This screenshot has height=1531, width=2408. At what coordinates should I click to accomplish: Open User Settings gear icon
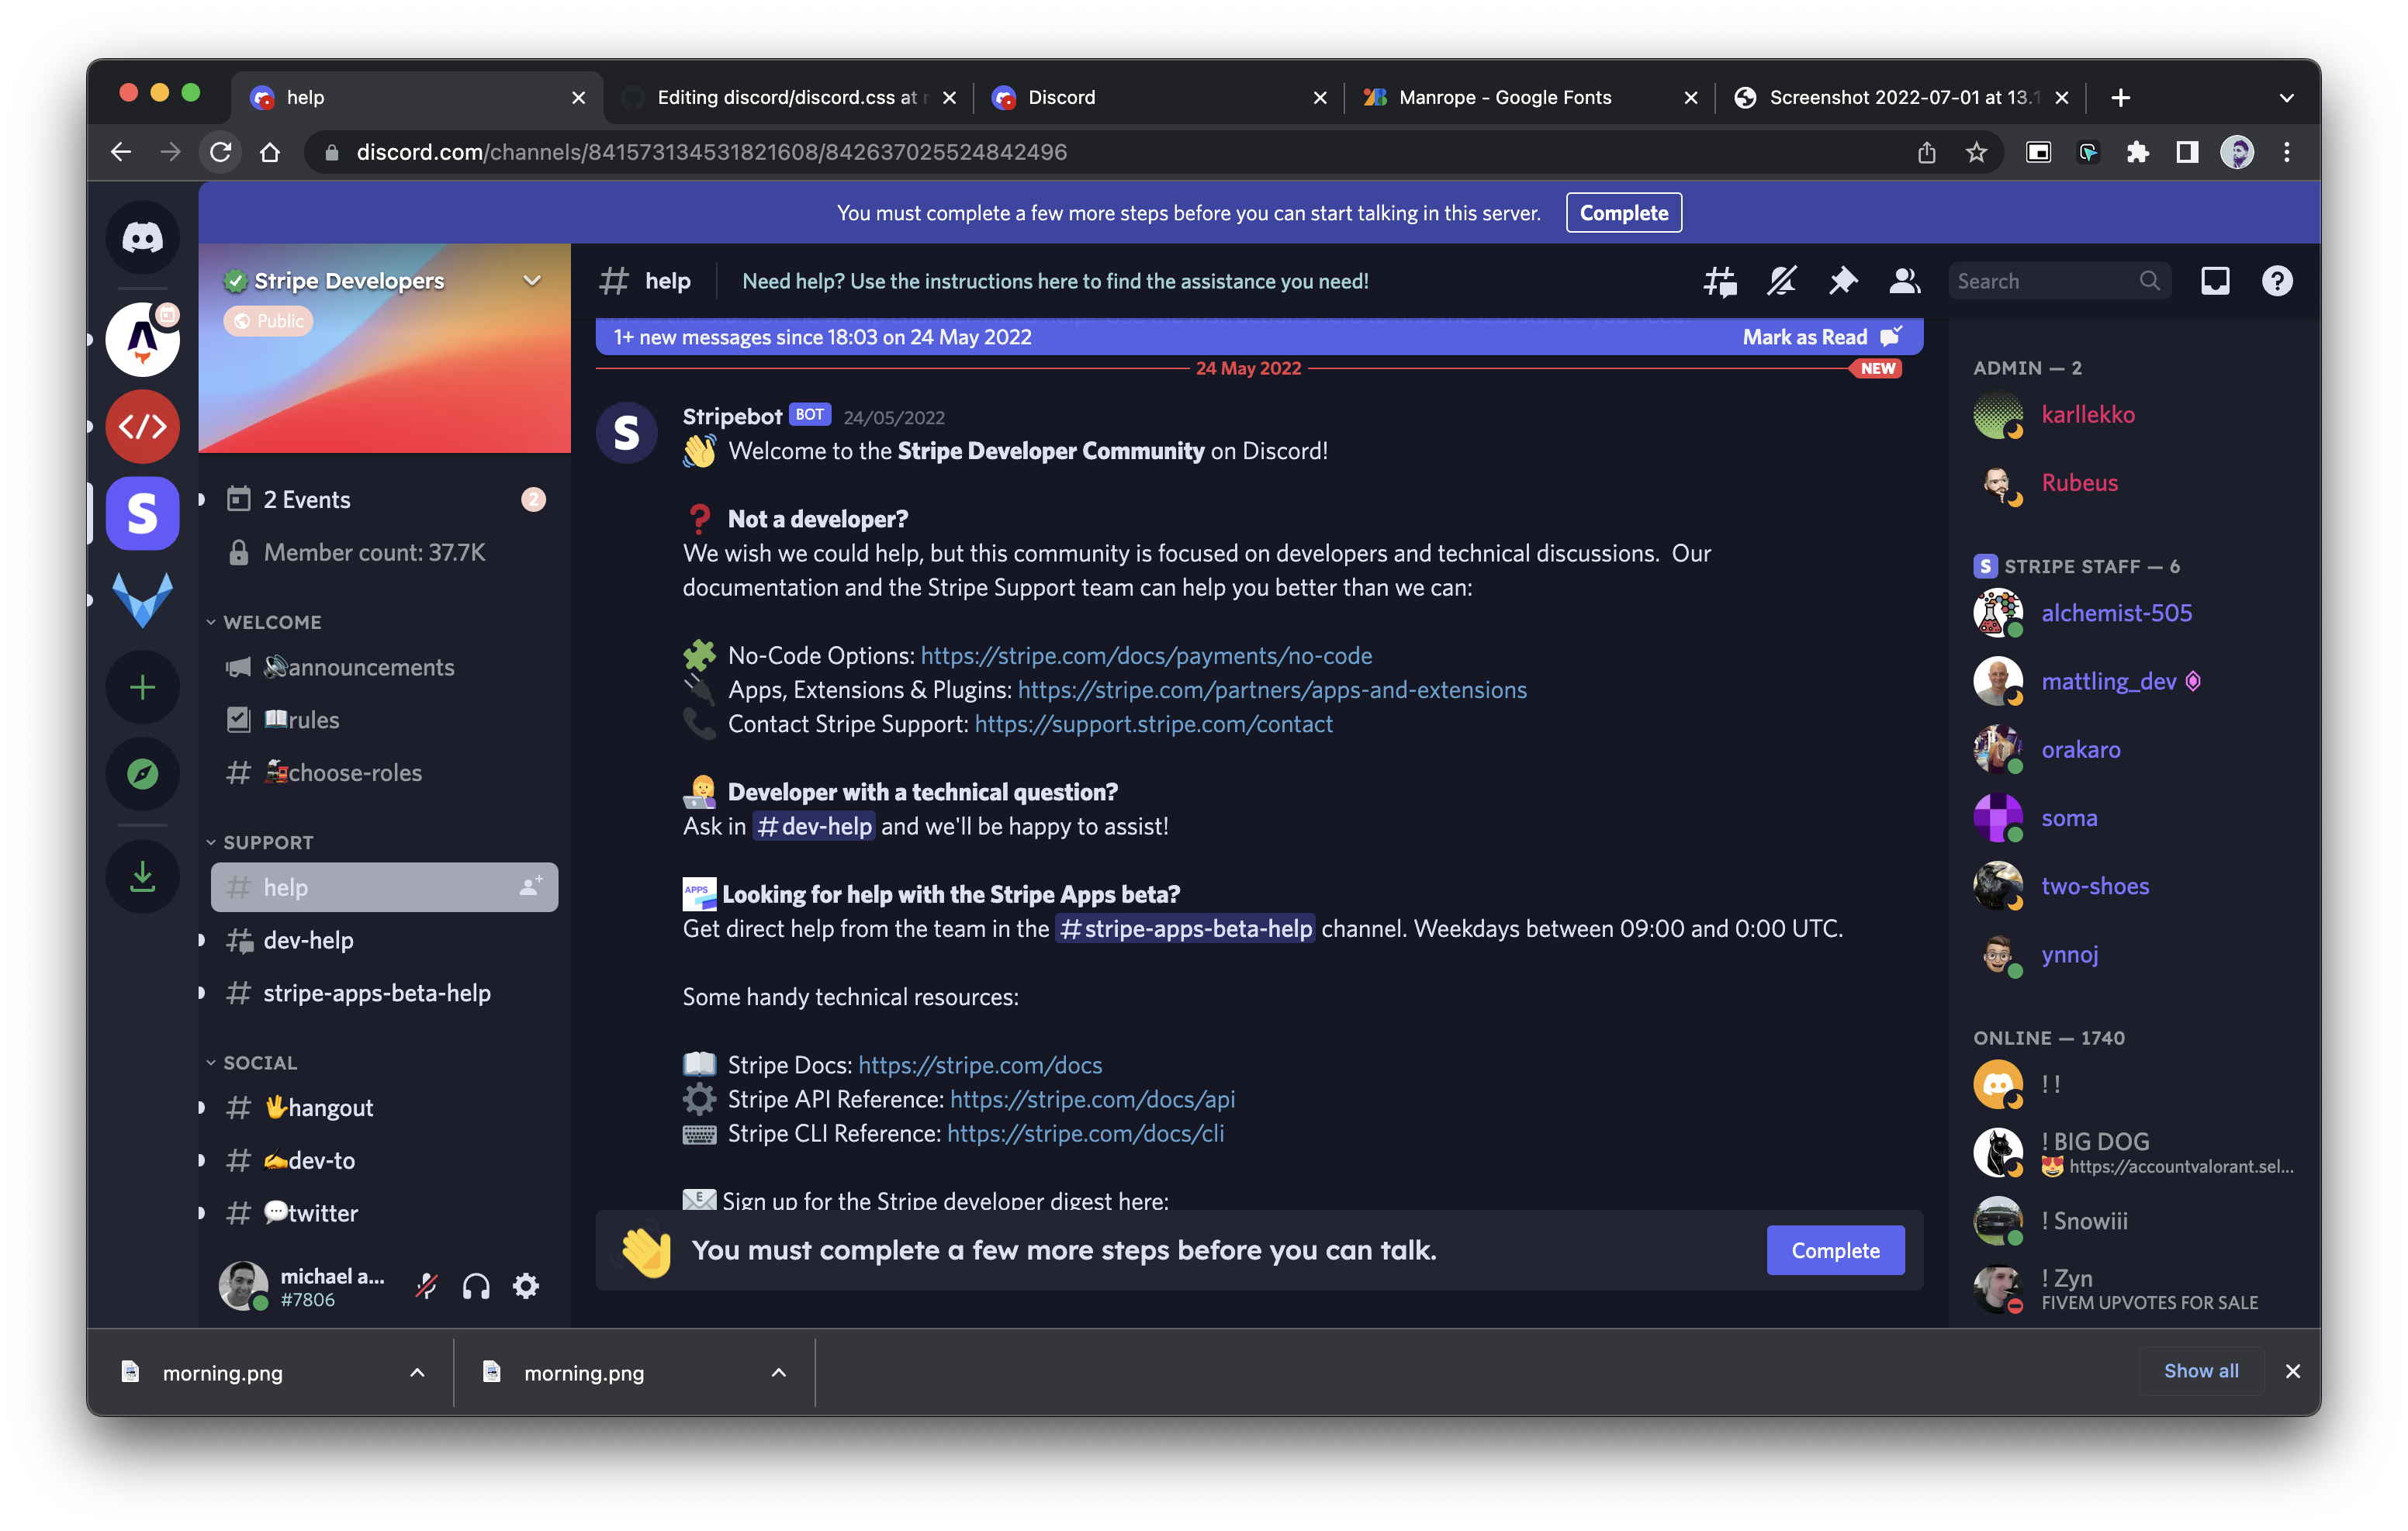(x=526, y=1286)
